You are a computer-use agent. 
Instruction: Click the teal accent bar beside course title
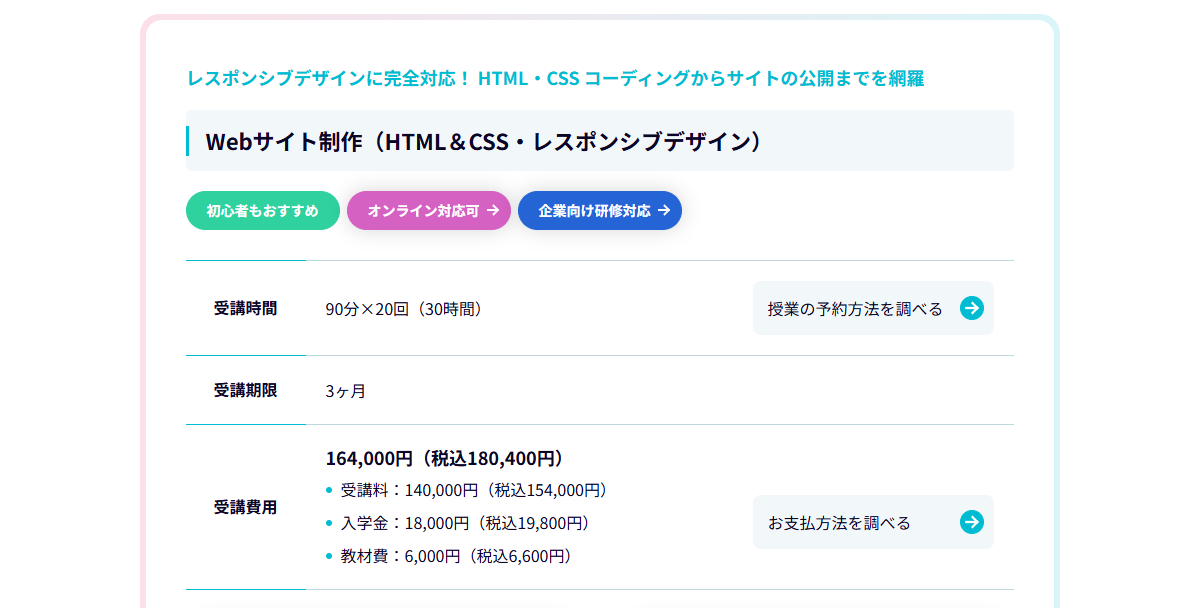click(x=187, y=140)
